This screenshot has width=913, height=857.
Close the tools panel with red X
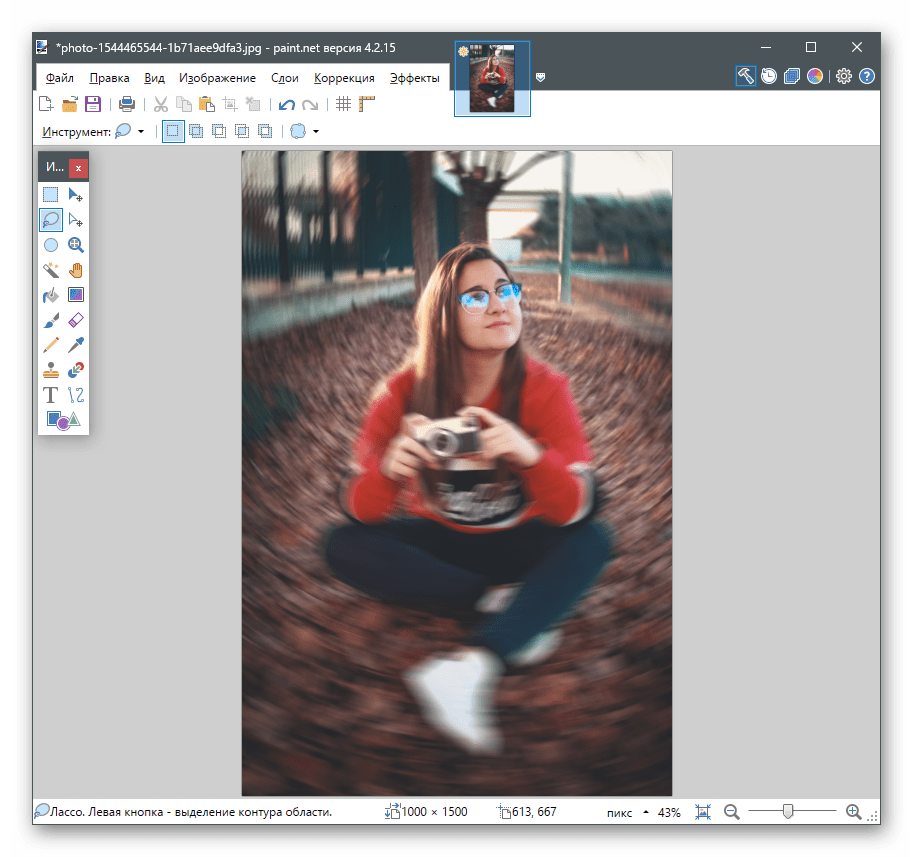[78, 168]
